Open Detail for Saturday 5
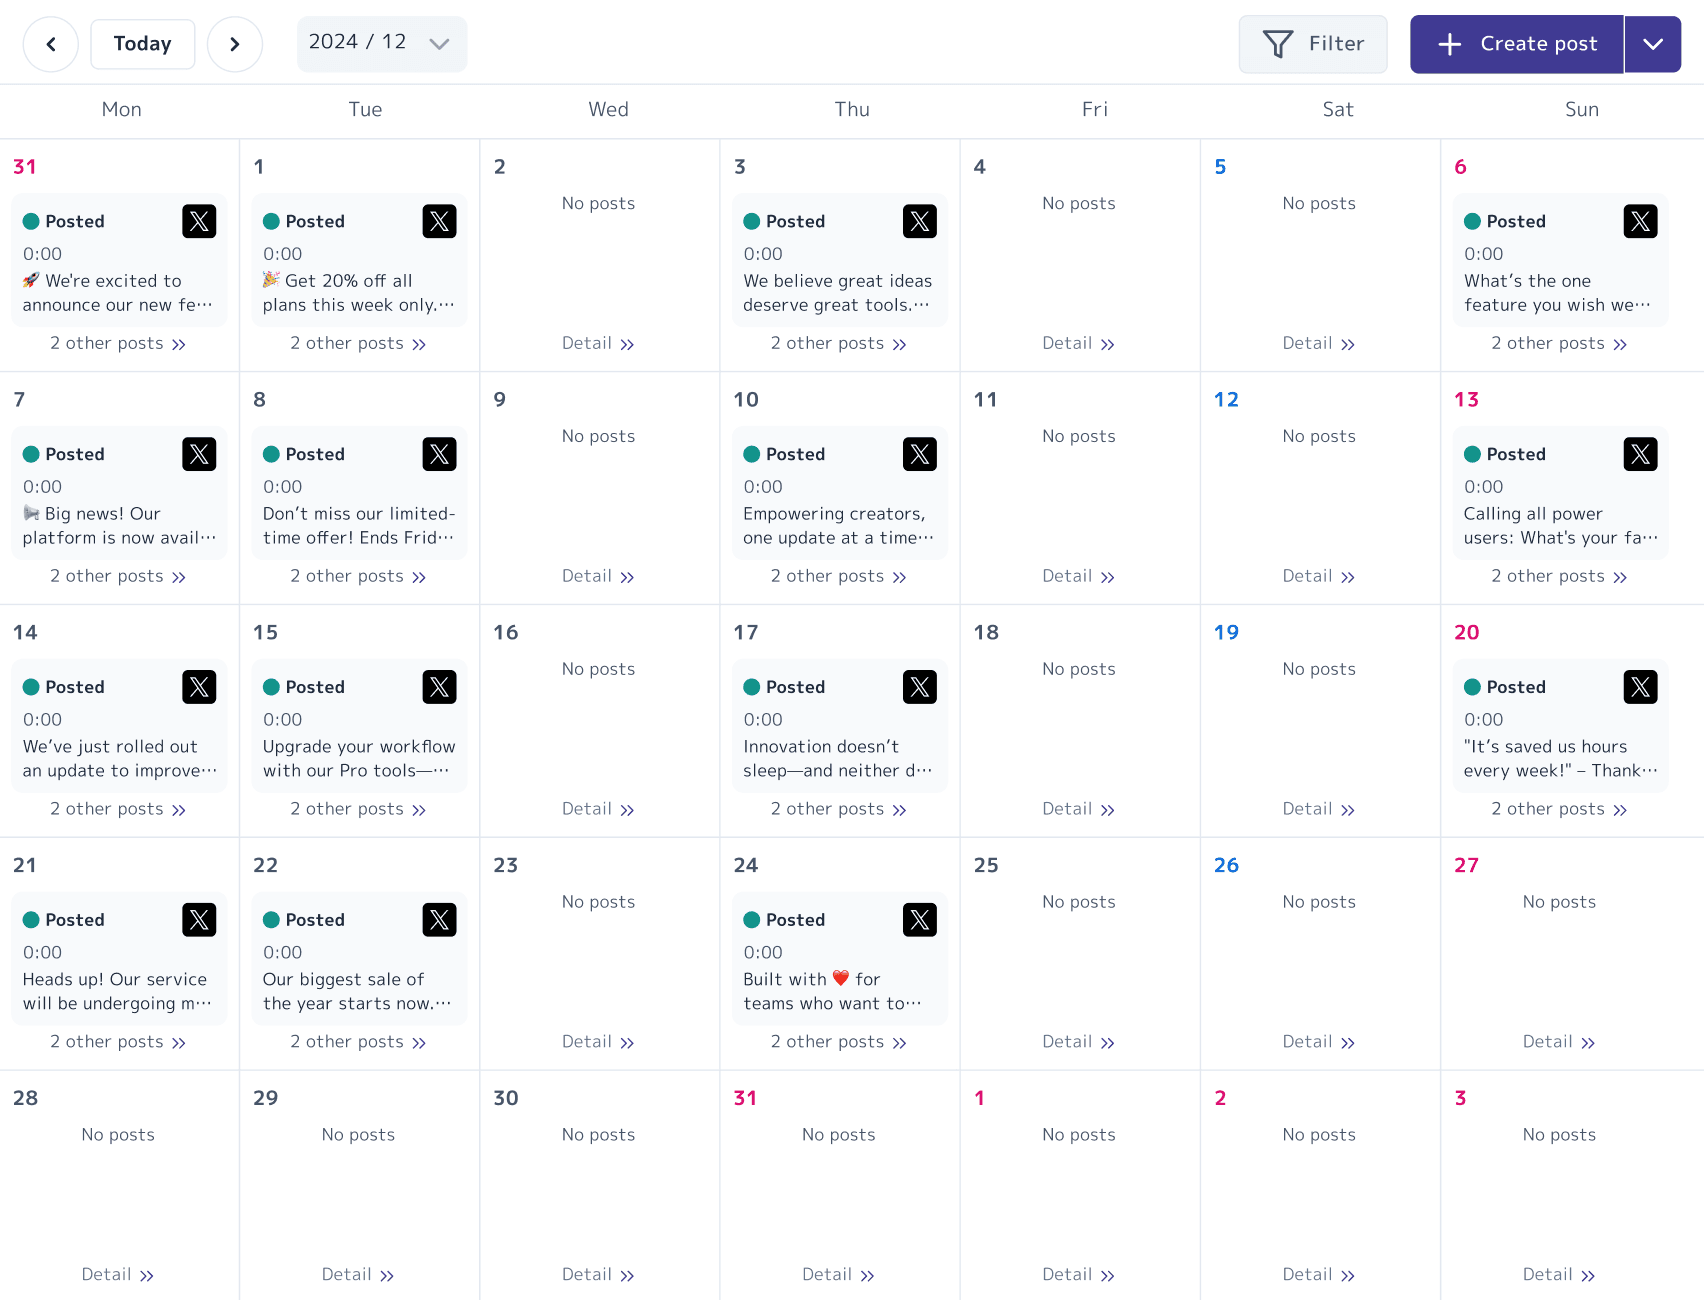The width and height of the screenshot is (1704, 1300). pyautogui.click(x=1319, y=343)
